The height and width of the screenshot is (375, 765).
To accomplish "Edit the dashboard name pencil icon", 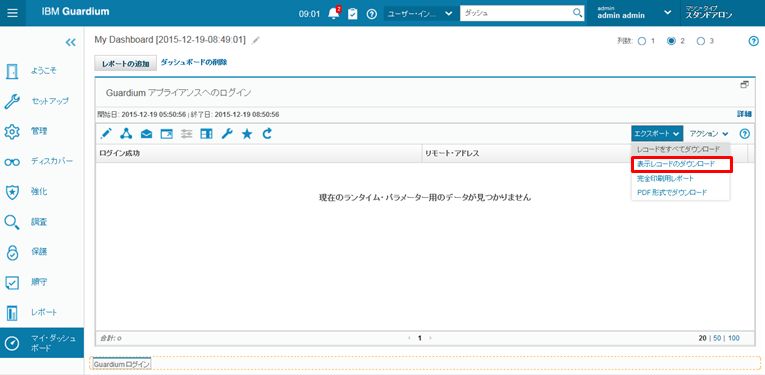I will pyautogui.click(x=256, y=40).
